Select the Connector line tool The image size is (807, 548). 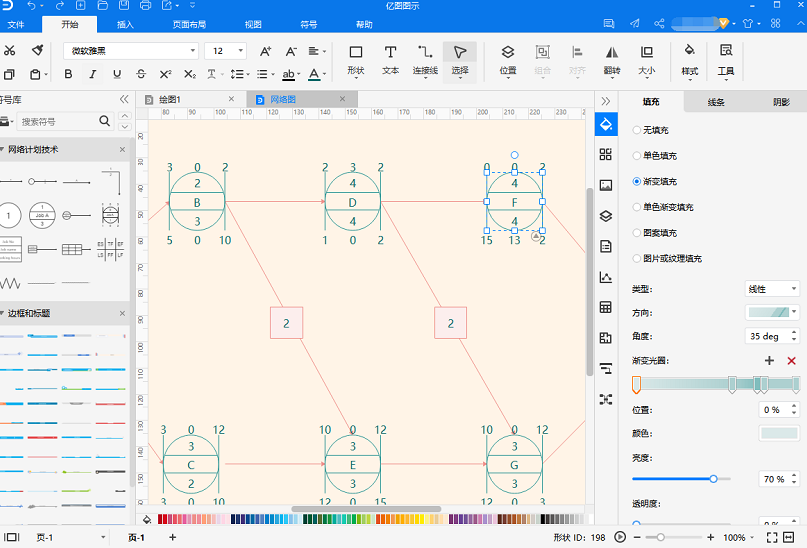tap(425, 61)
